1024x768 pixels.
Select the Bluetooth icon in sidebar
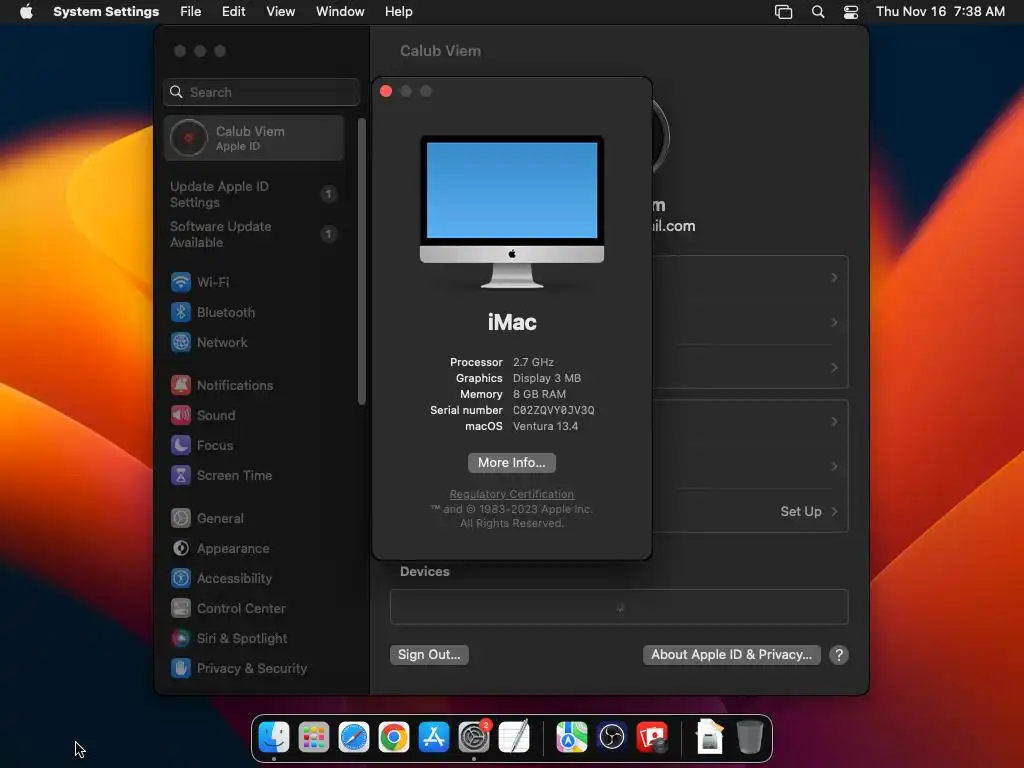click(x=181, y=312)
